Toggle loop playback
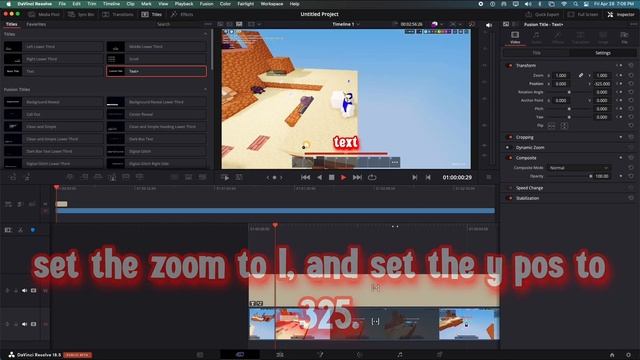The image size is (640, 360). coord(372,178)
